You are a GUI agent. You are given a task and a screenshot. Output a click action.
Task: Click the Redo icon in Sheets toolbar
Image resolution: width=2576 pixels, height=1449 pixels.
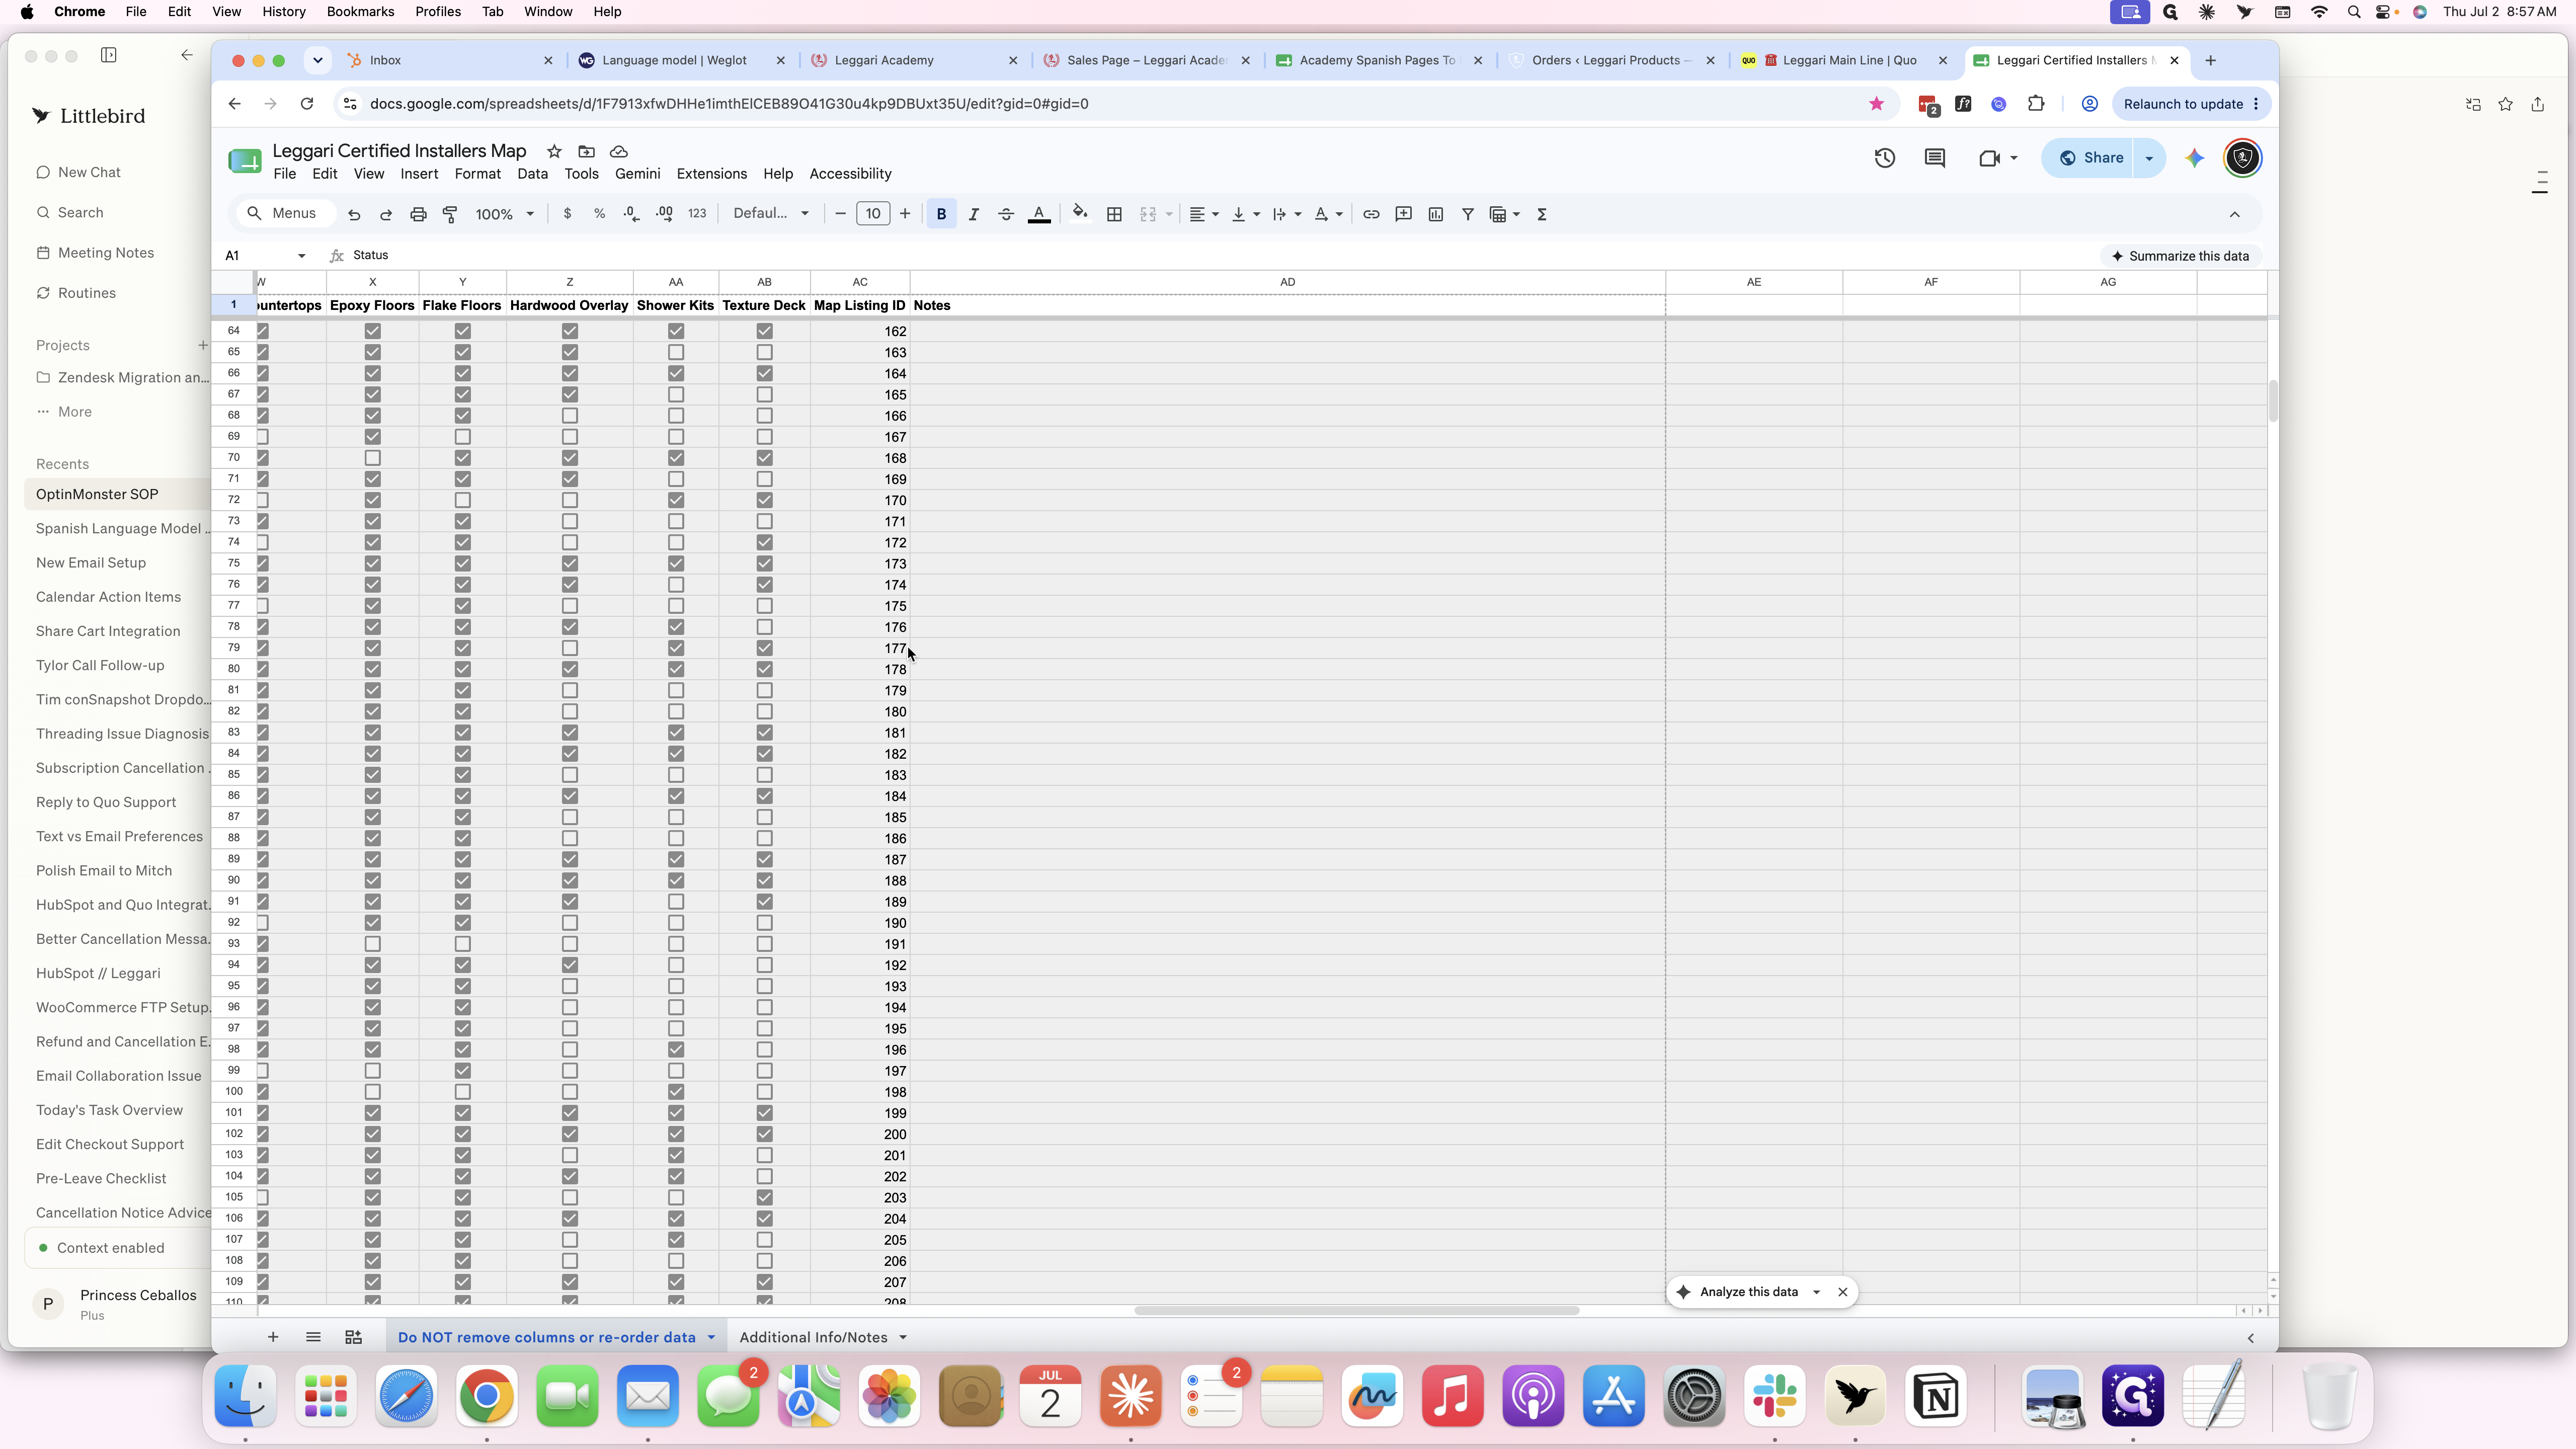tap(386, 214)
